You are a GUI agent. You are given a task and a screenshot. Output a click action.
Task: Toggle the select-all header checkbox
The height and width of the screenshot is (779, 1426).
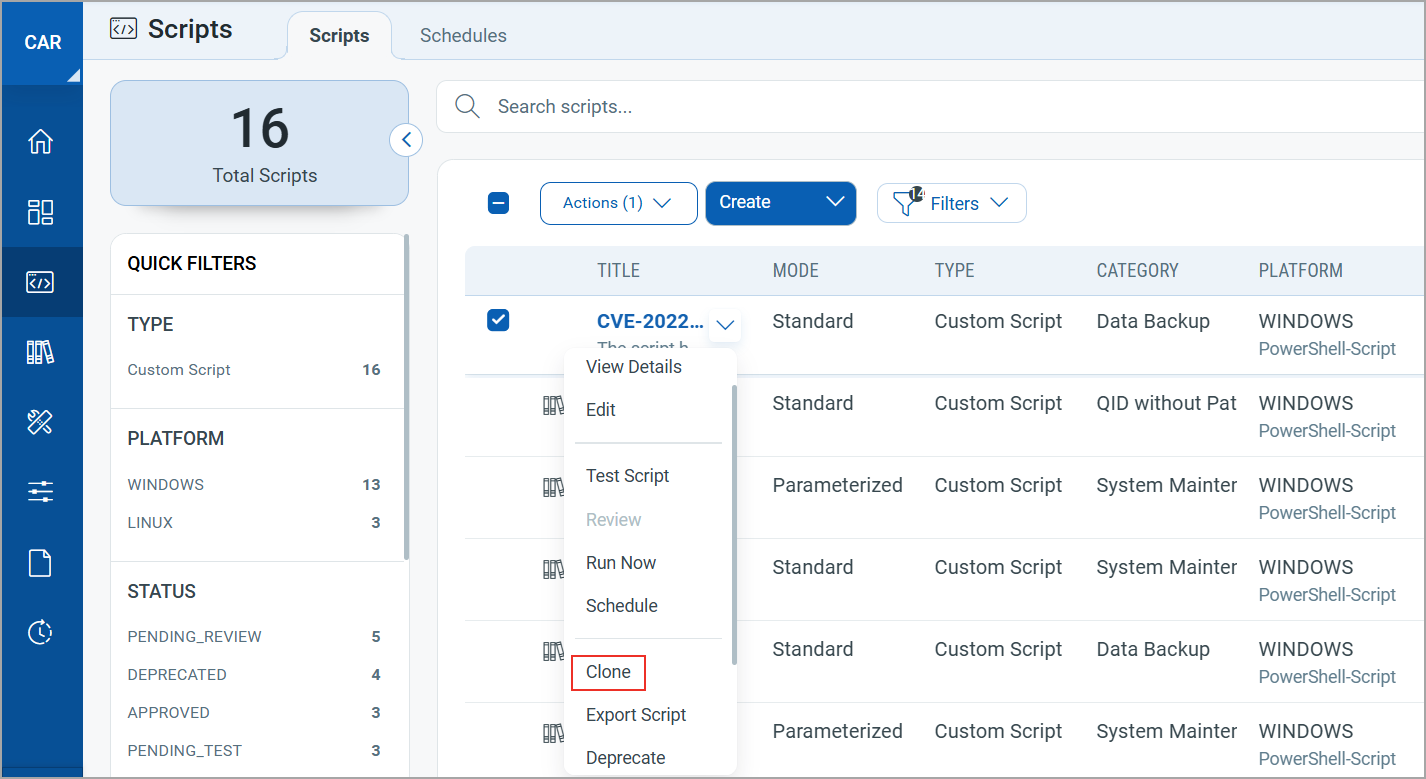click(x=498, y=203)
